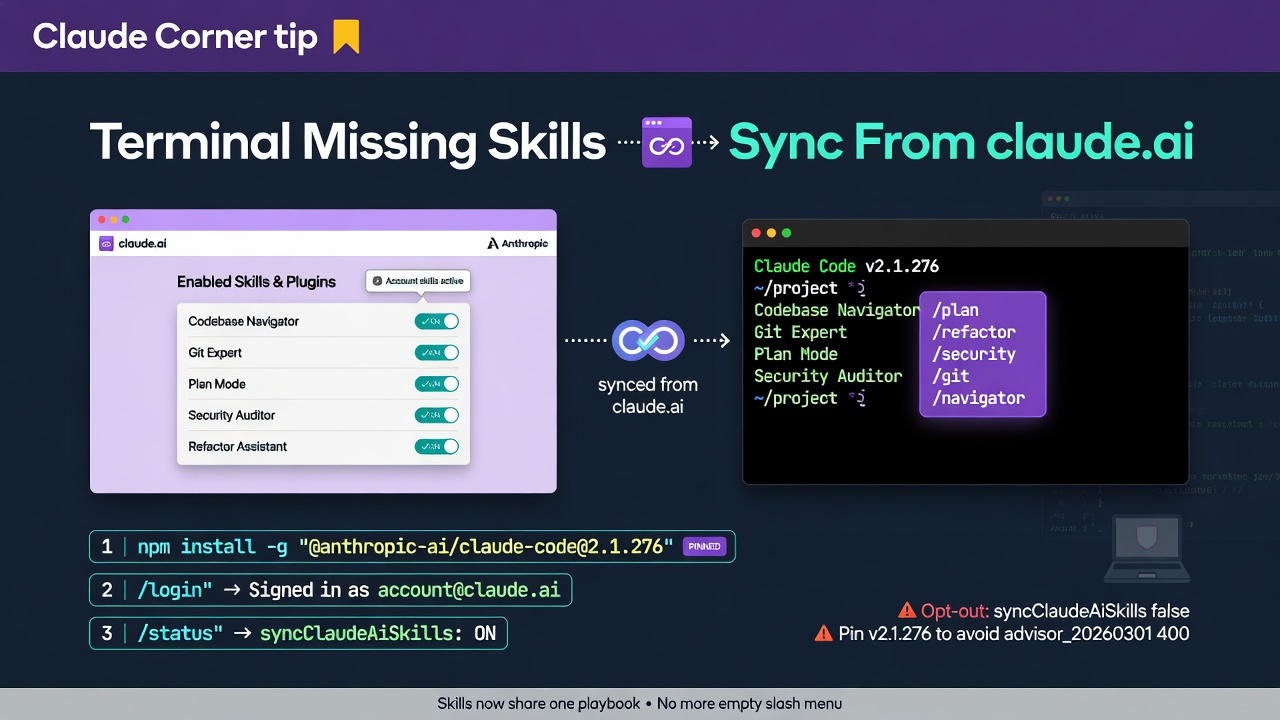Pick /git from the slash menu
This screenshot has width=1280, height=720.
[x=950, y=376]
